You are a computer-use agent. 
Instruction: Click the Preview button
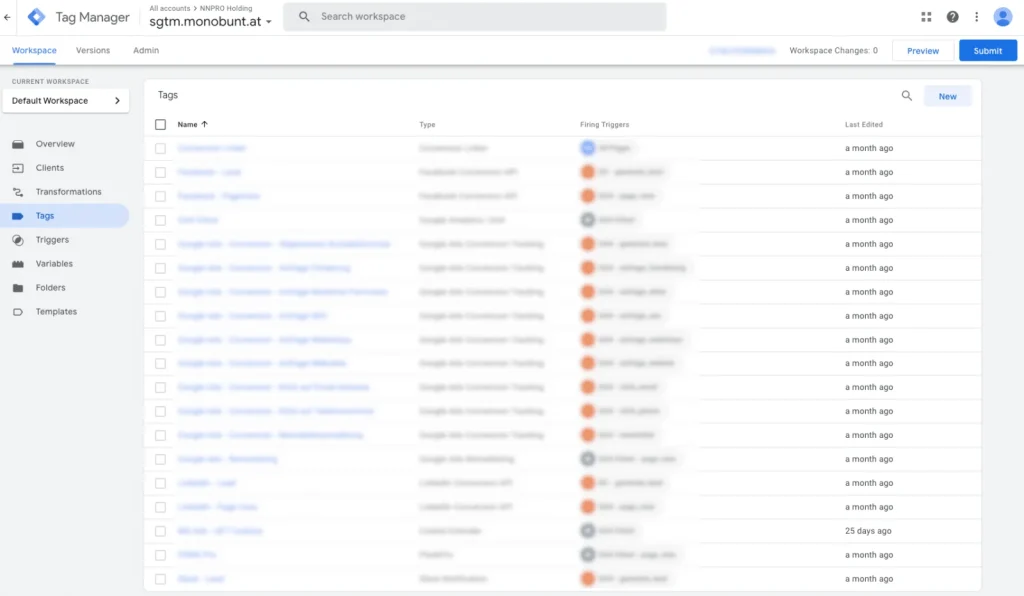point(922,50)
